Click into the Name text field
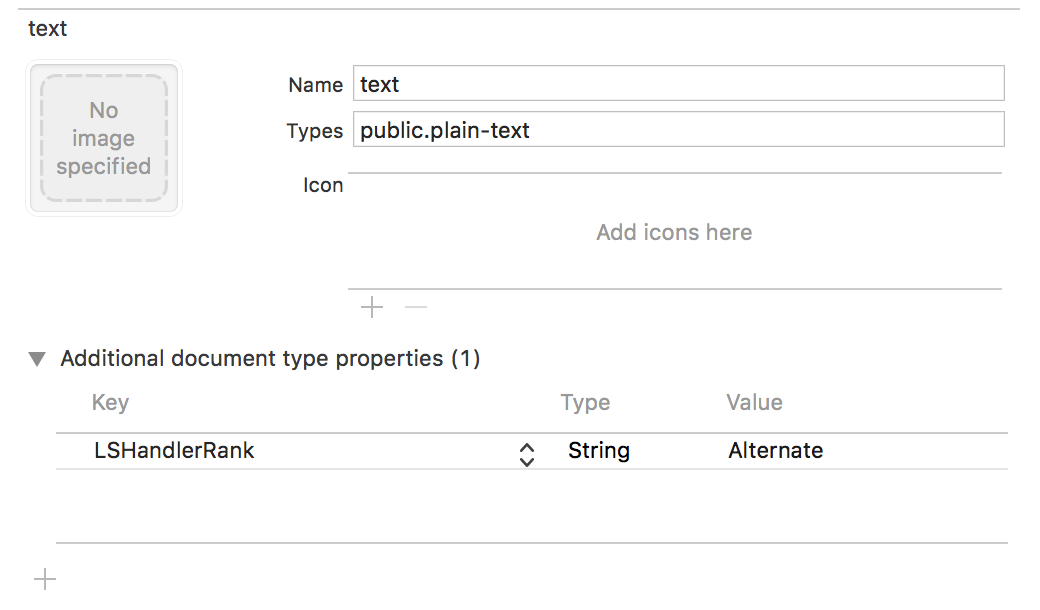Image resolution: width=1040 pixels, height=610 pixels. [678, 84]
